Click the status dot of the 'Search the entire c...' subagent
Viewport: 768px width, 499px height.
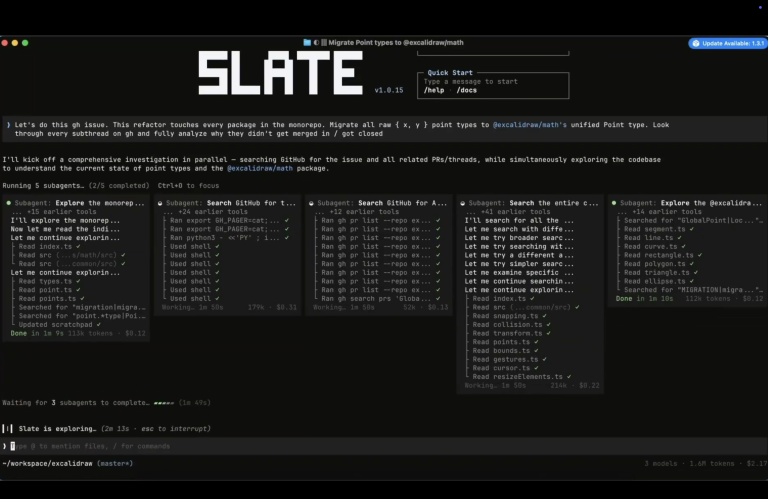(x=463, y=203)
